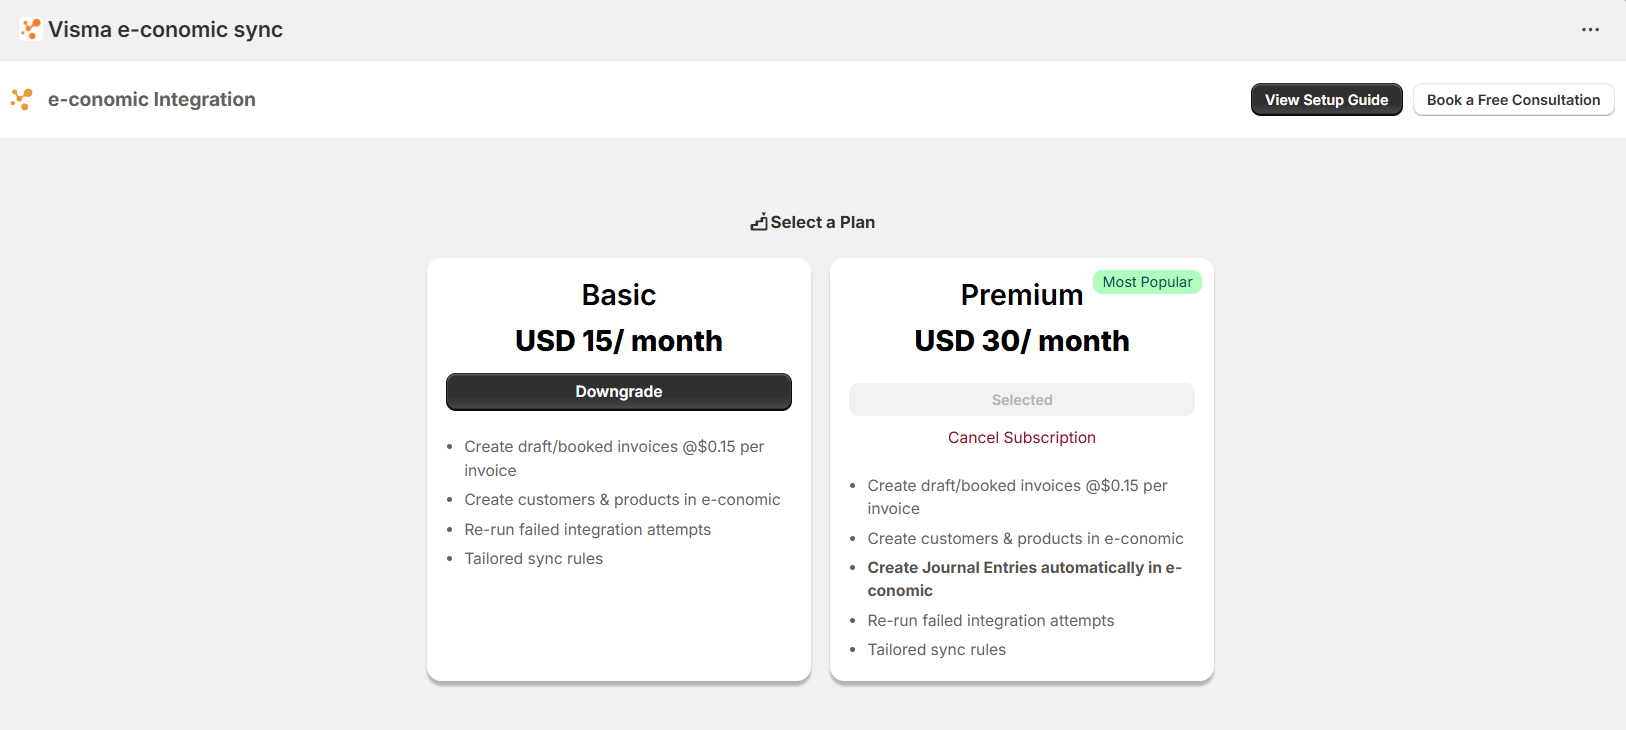Downgrade to the Basic plan
Screen dimensions: 1626x730
click(618, 392)
